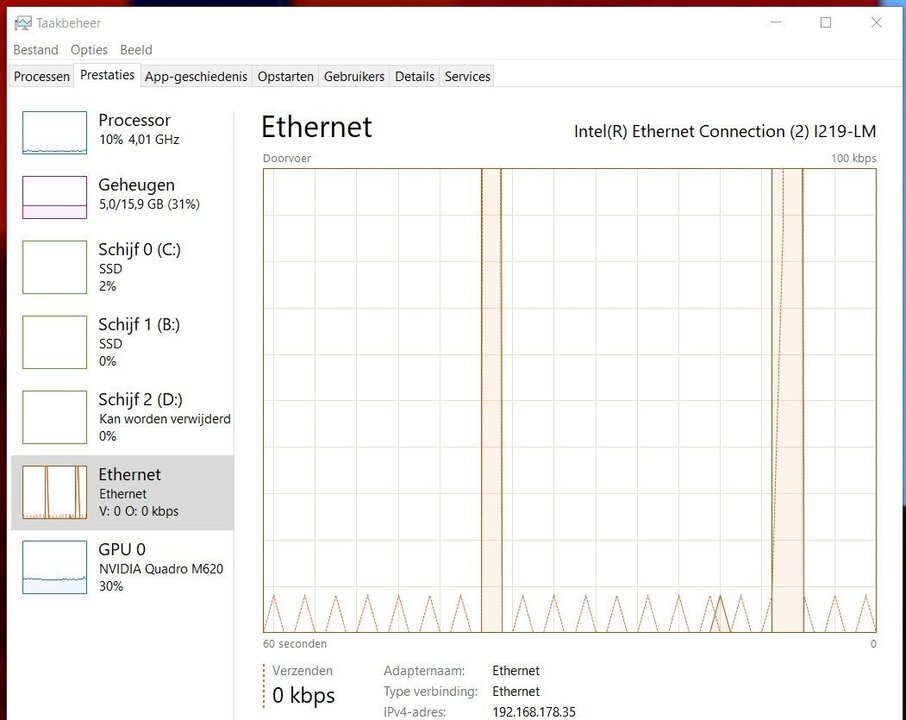
Task: Click the big 'Ethernet' heading
Action: [317, 127]
